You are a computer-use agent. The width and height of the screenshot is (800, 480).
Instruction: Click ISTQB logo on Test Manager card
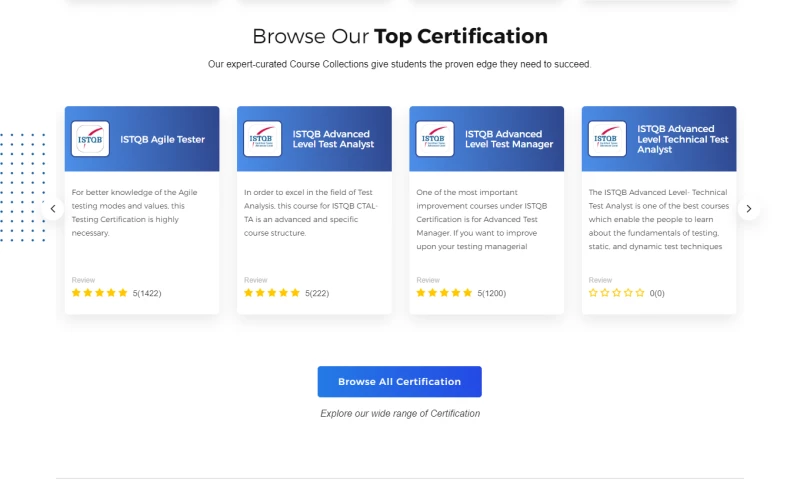coord(435,139)
